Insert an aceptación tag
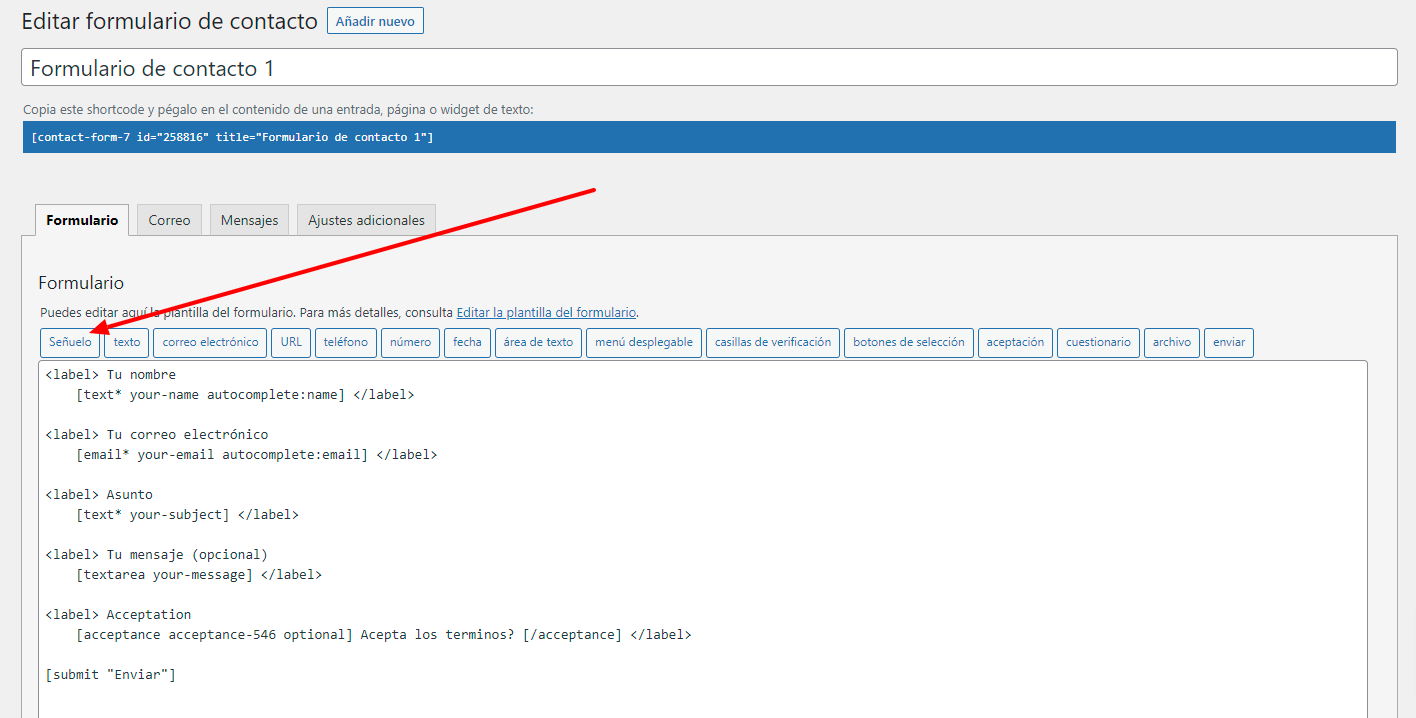Viewport: 1416px width, 718px height. 1015,342
